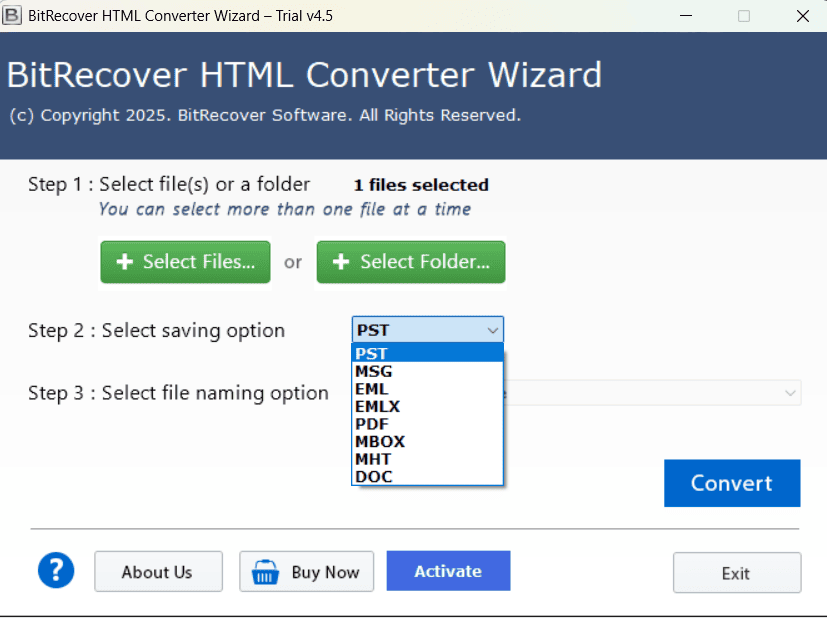
Task: Click the plus icon on the Select Folder button
Action: point(341,262)
